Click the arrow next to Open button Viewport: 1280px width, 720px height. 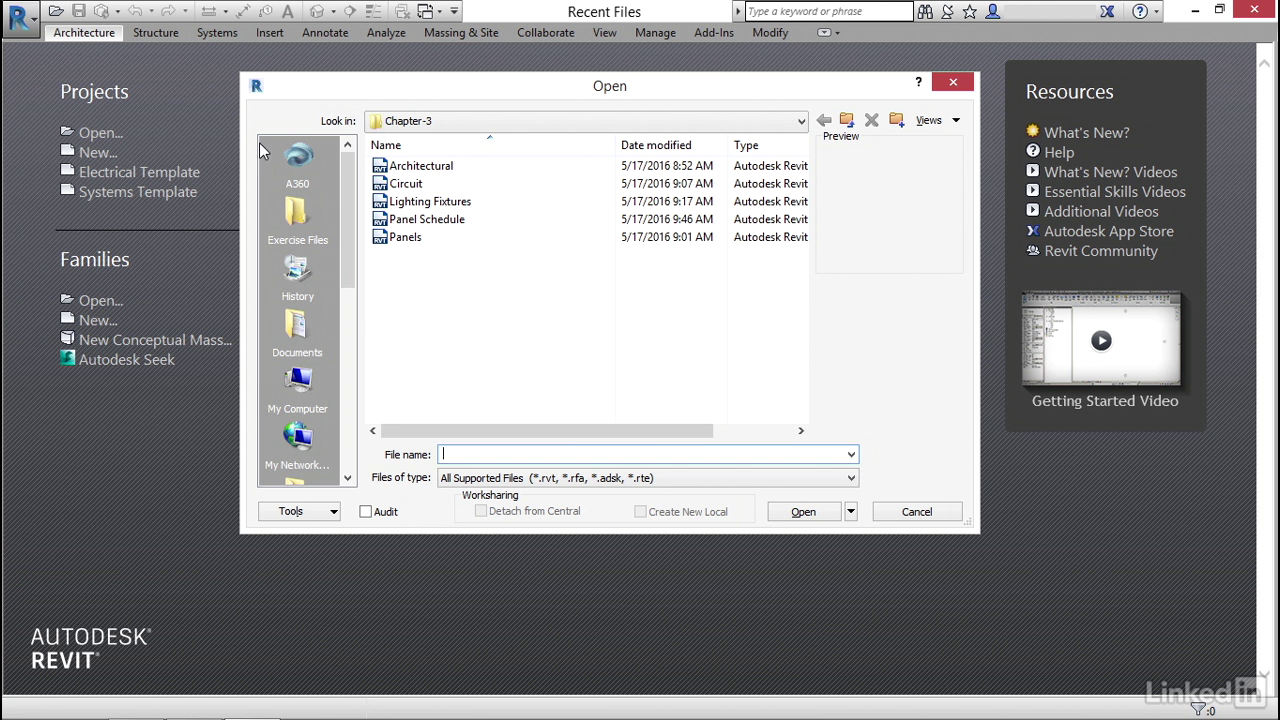click(x=851, y=511)
